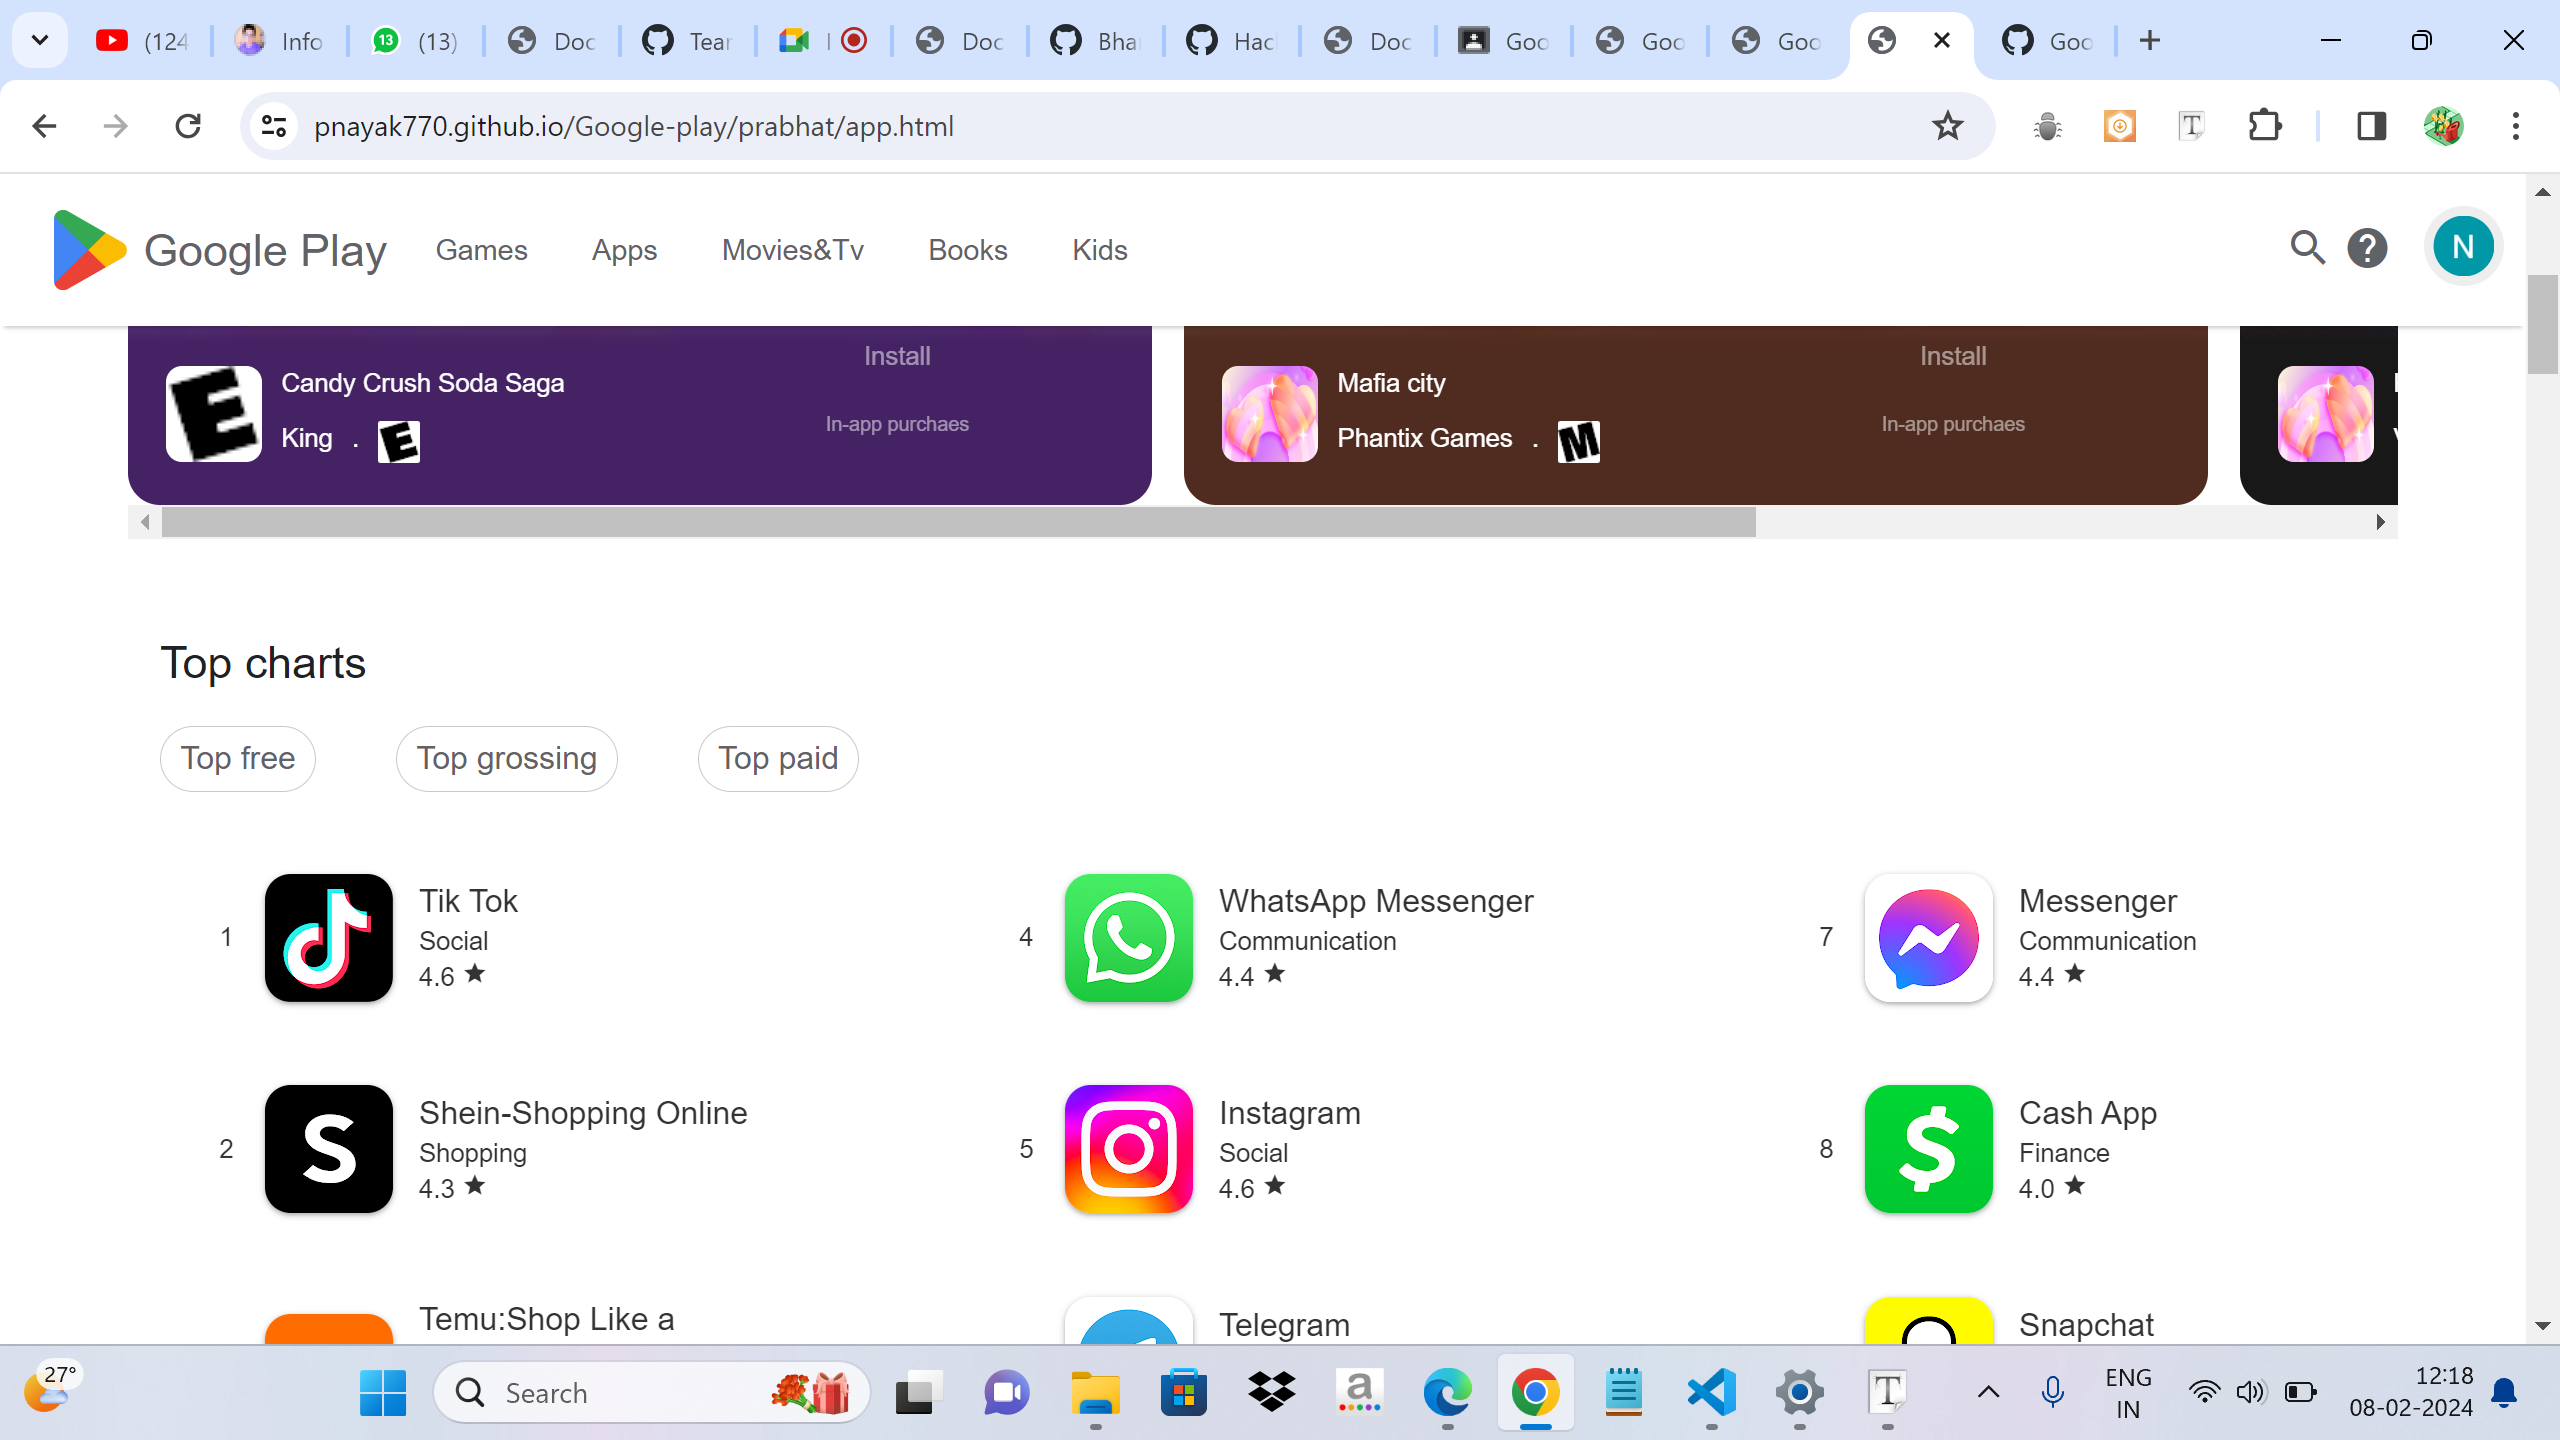The image size is (2560, 1440).
Task: Open the Tik Tok app icon
Action: pyautogui.click(x=329, y=938)
